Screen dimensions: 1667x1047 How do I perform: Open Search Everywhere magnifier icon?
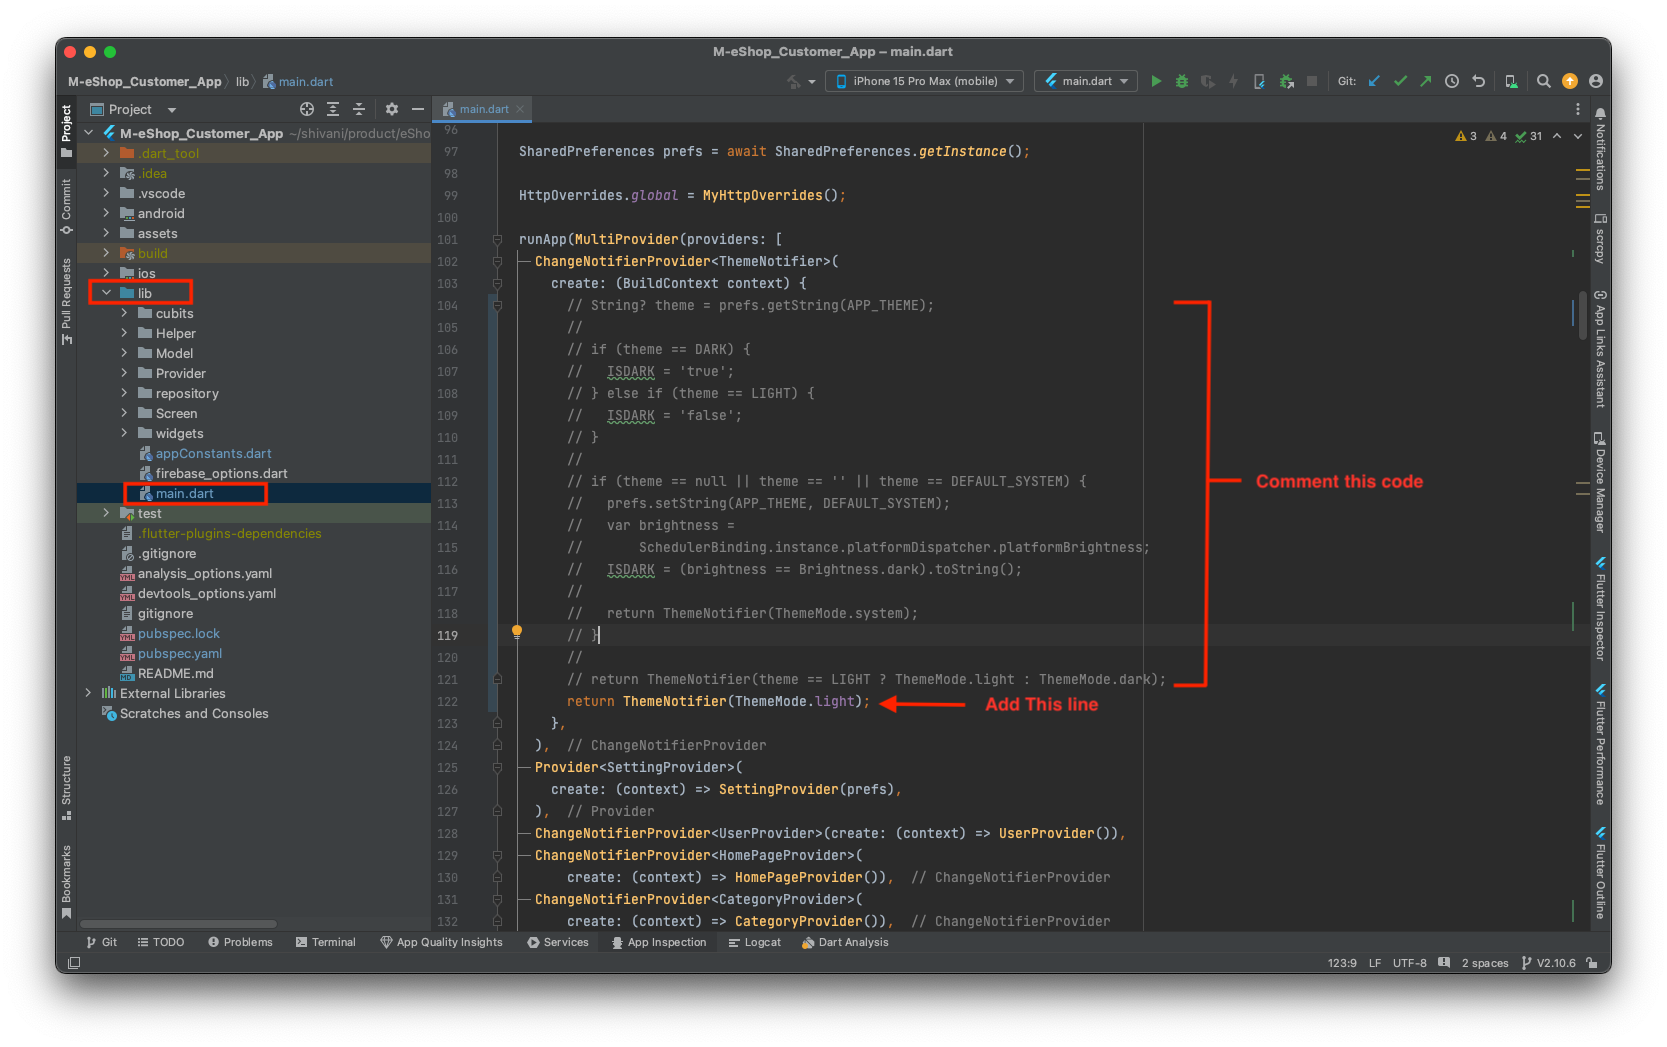[x=1544, y=81]
